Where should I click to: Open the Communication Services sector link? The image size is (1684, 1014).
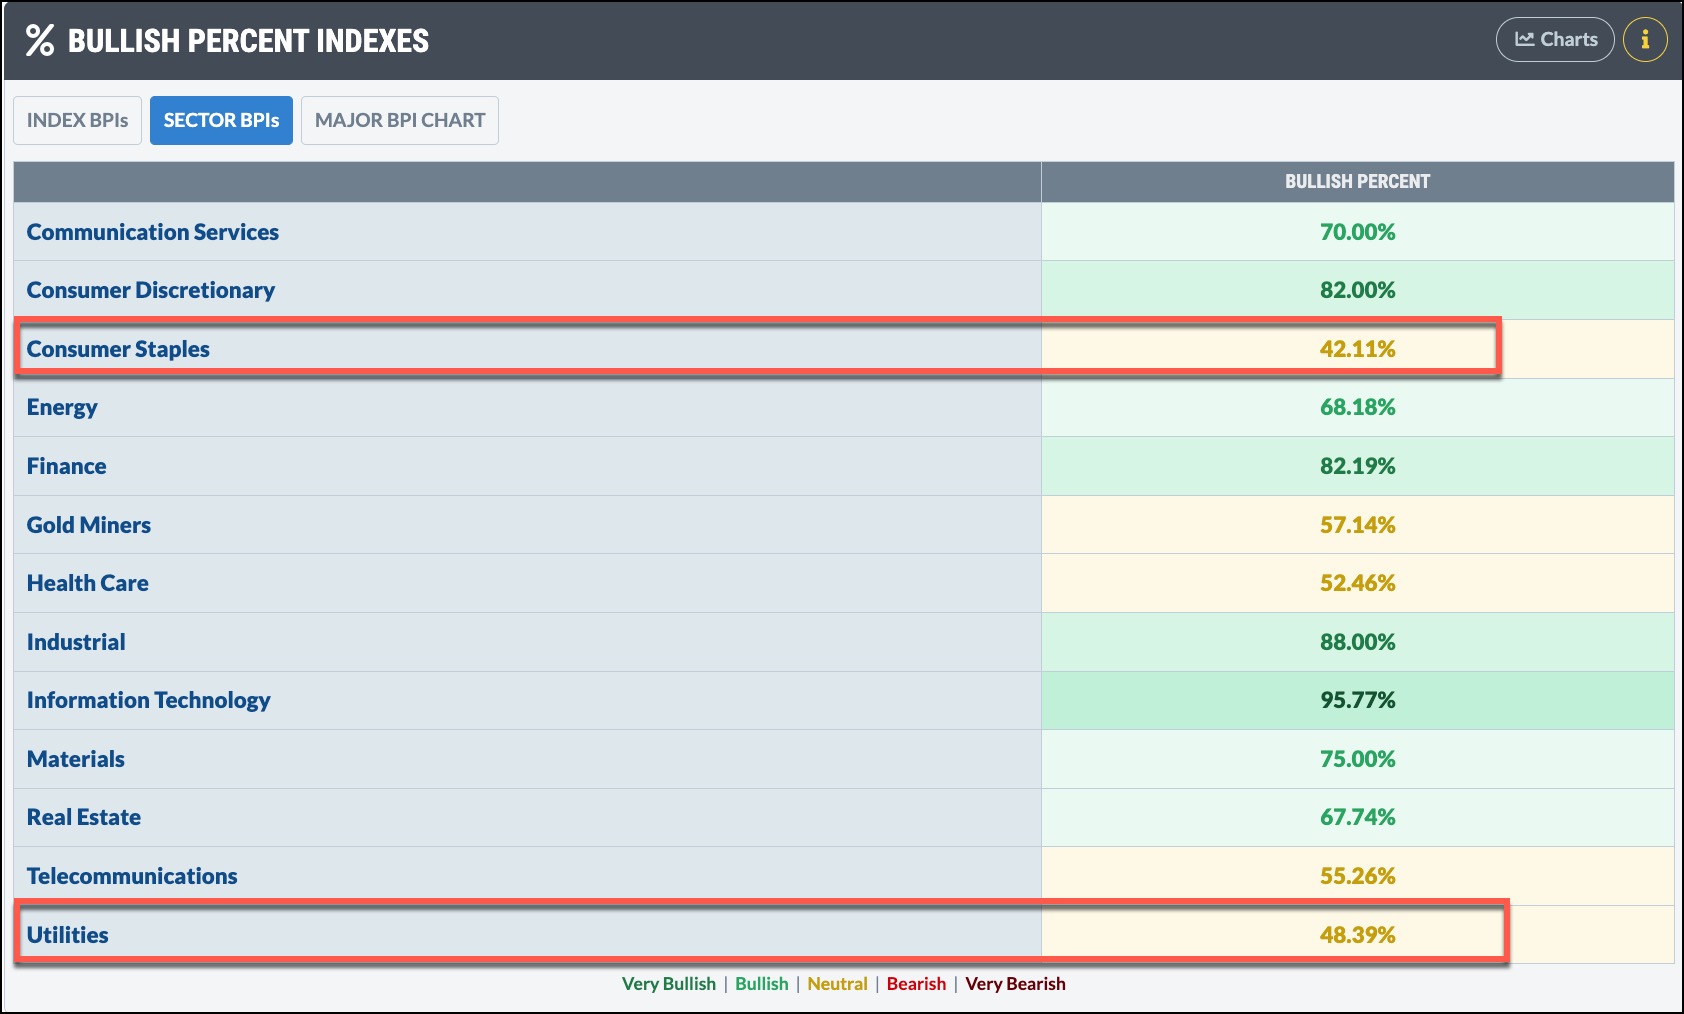[152, 232]
